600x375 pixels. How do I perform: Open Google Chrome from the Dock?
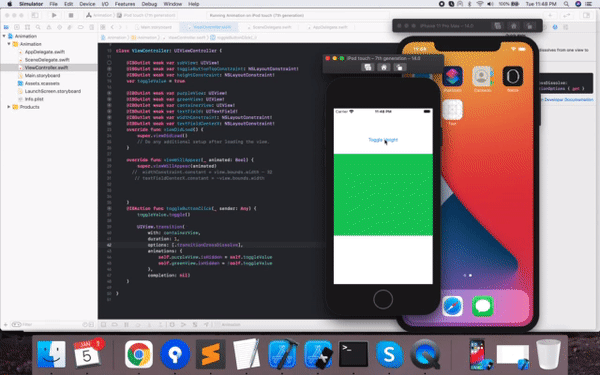tap(139, 354)
